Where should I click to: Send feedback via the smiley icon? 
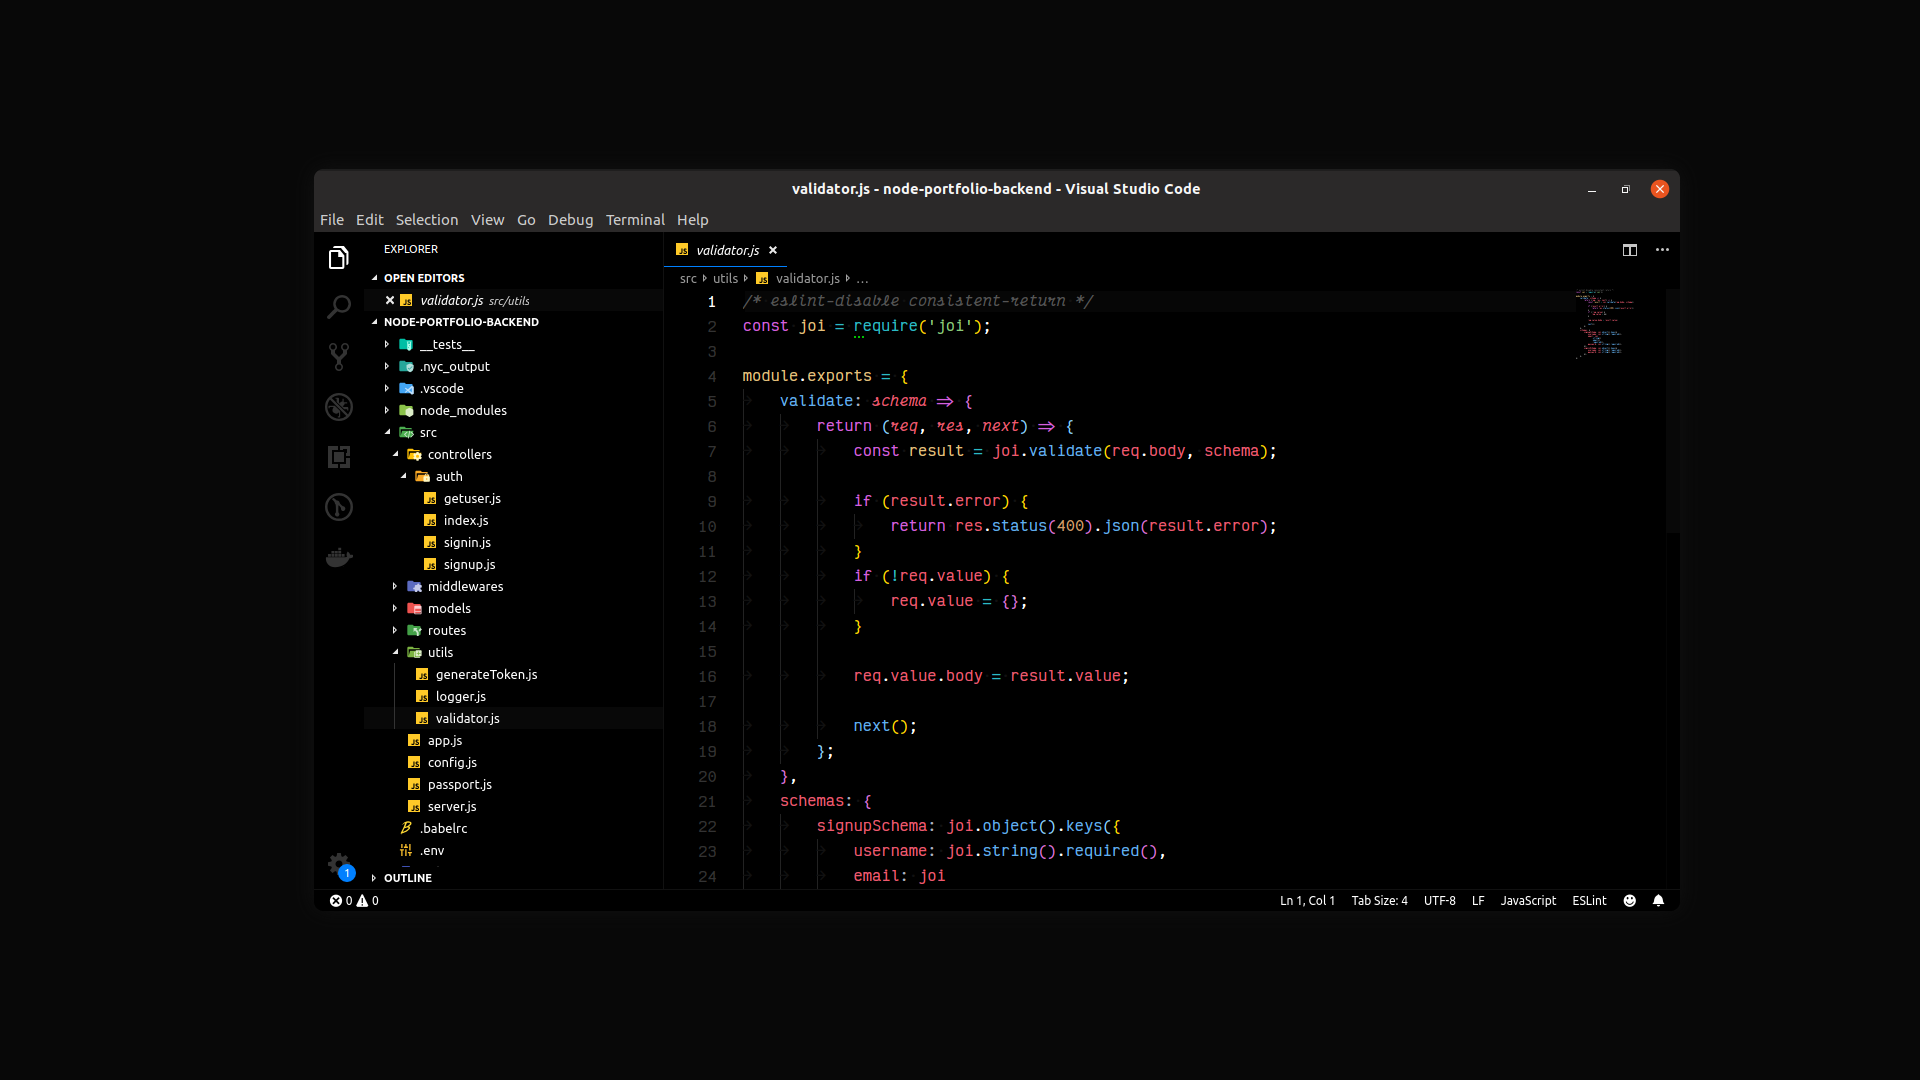tap(1629, 900)
